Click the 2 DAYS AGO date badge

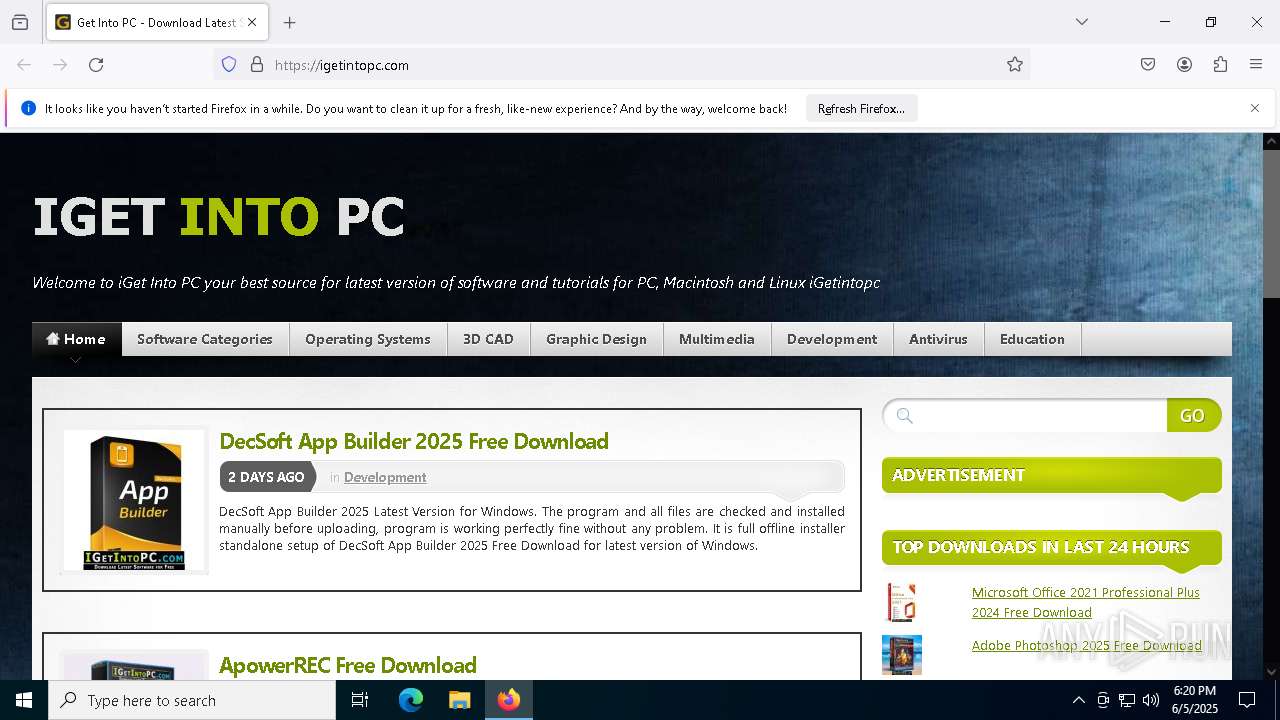(x=267, y=477)
